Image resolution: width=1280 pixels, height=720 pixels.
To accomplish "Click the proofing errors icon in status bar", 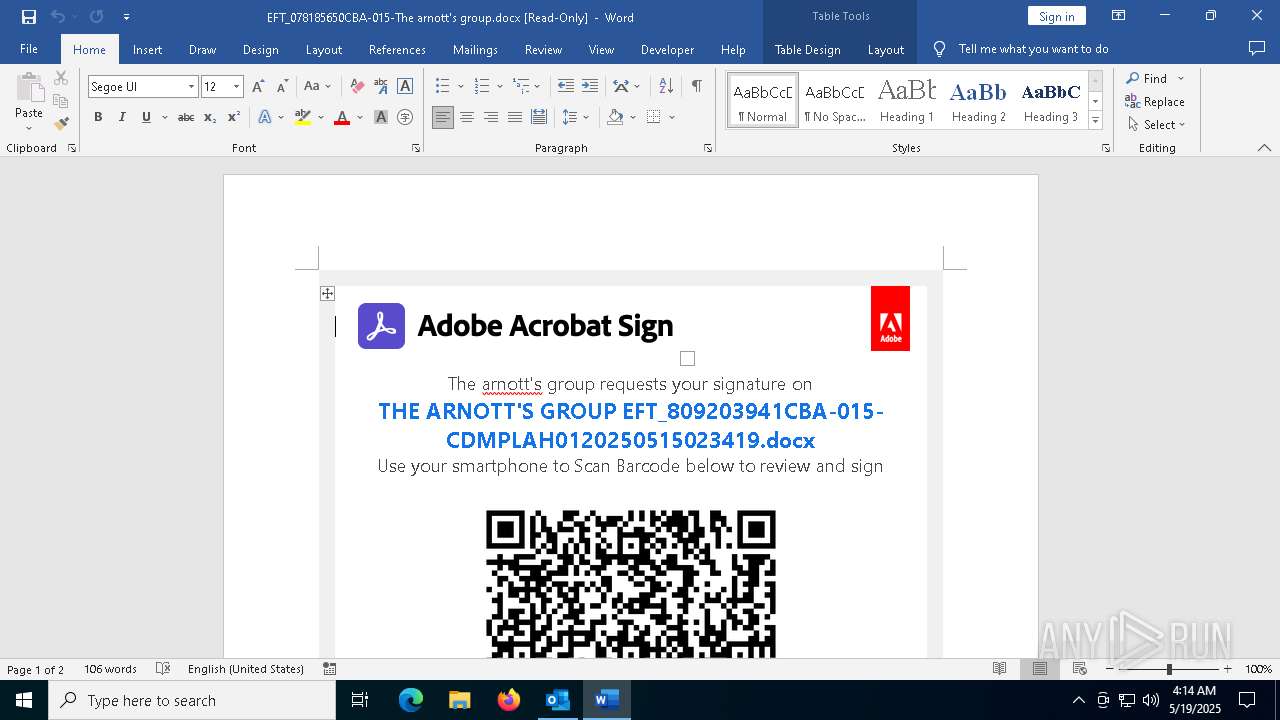I will pyautogui.click(x=162, y=669).
